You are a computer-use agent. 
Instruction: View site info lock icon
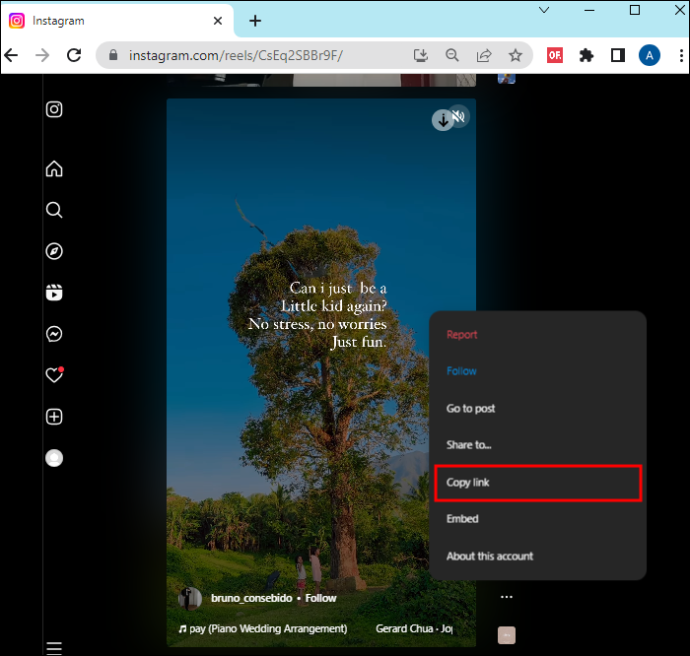pyautogui.click(x=113, y=55)
